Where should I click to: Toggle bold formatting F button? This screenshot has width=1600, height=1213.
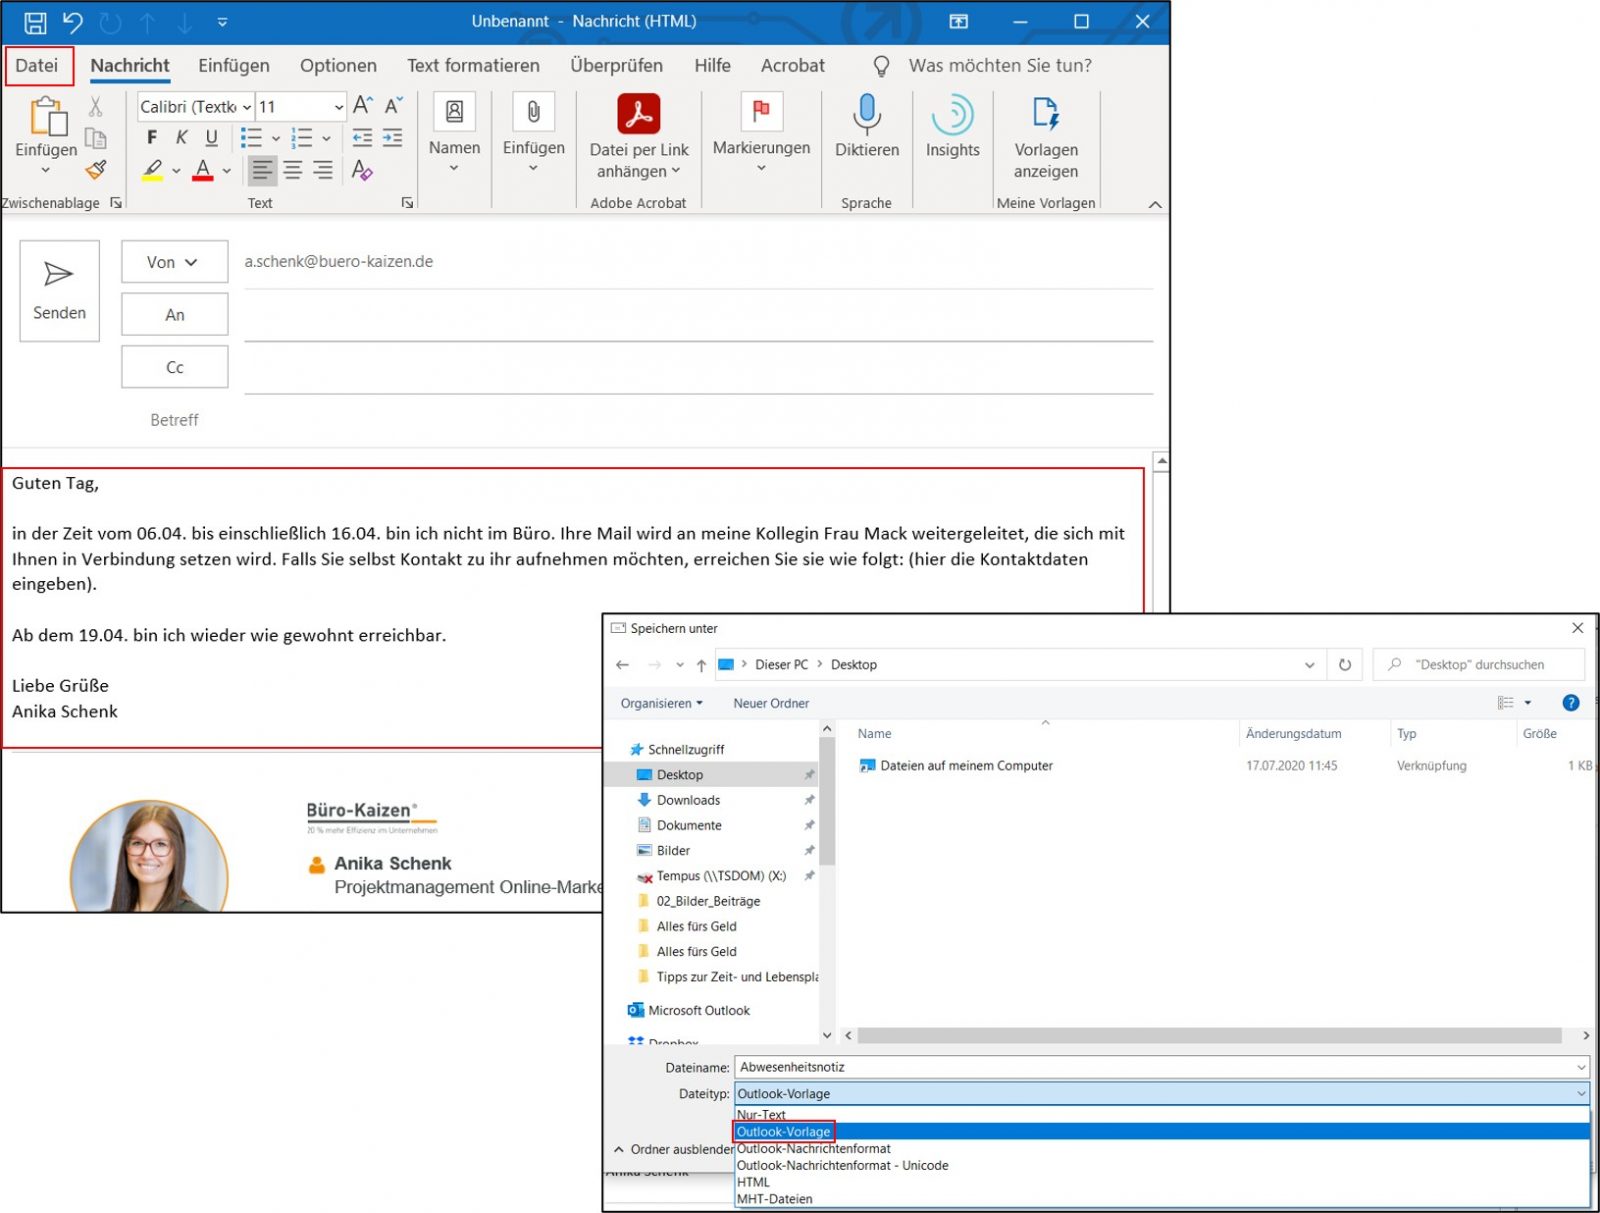pos(152,138)
